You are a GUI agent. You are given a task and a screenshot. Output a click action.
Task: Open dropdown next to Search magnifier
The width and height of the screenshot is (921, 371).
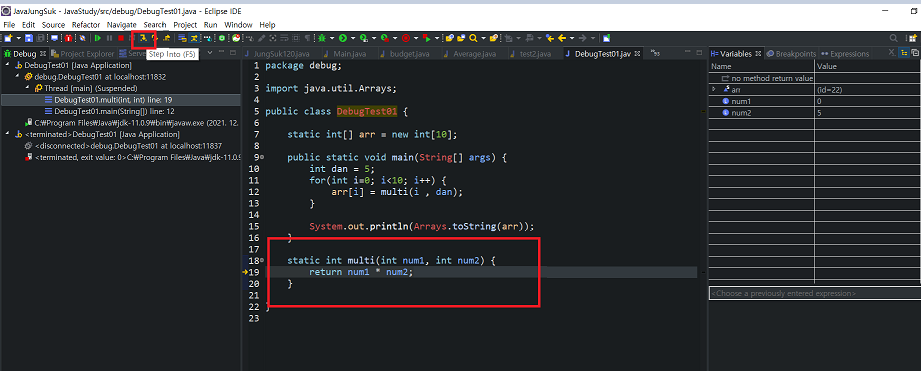(x=483, y=38)
